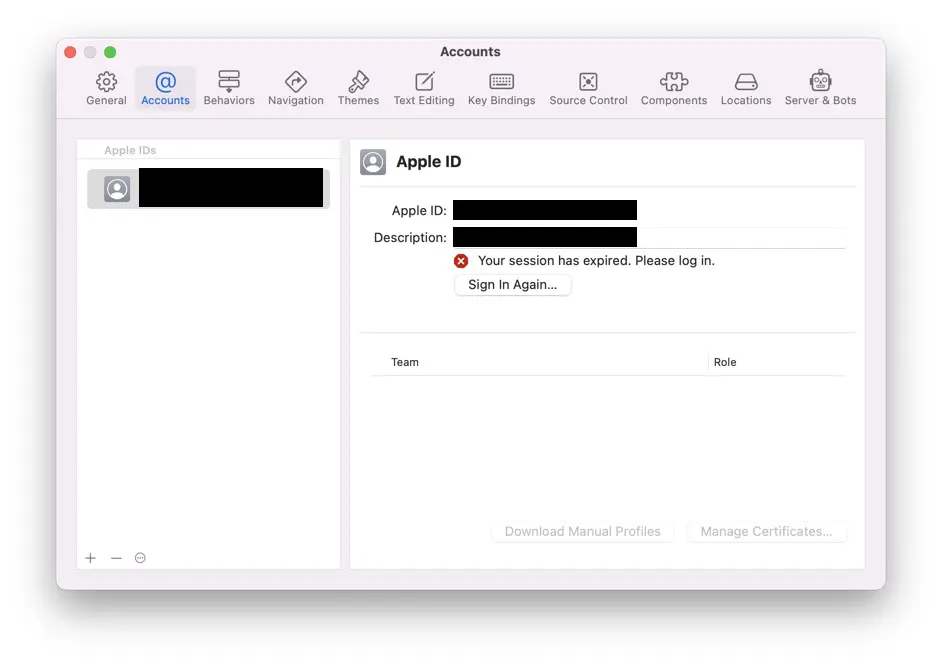
Task: Open Behaviors preferences
Action: click(x=229, y=88)
